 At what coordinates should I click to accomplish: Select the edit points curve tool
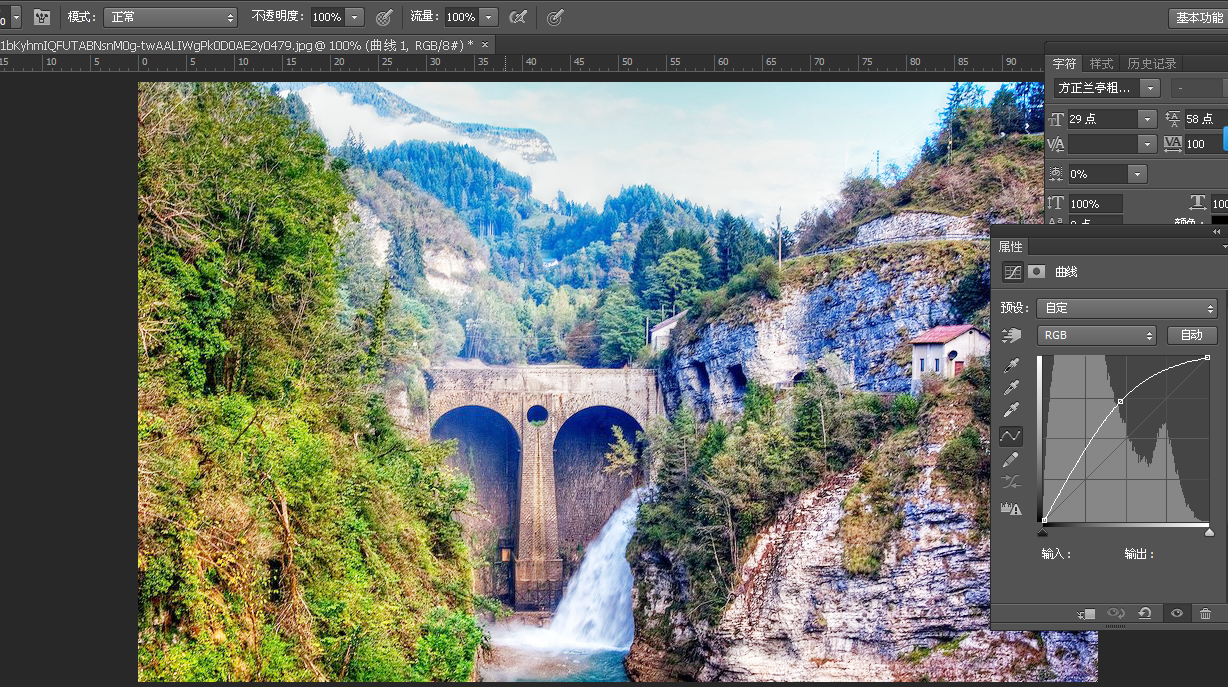point(1011,436)
